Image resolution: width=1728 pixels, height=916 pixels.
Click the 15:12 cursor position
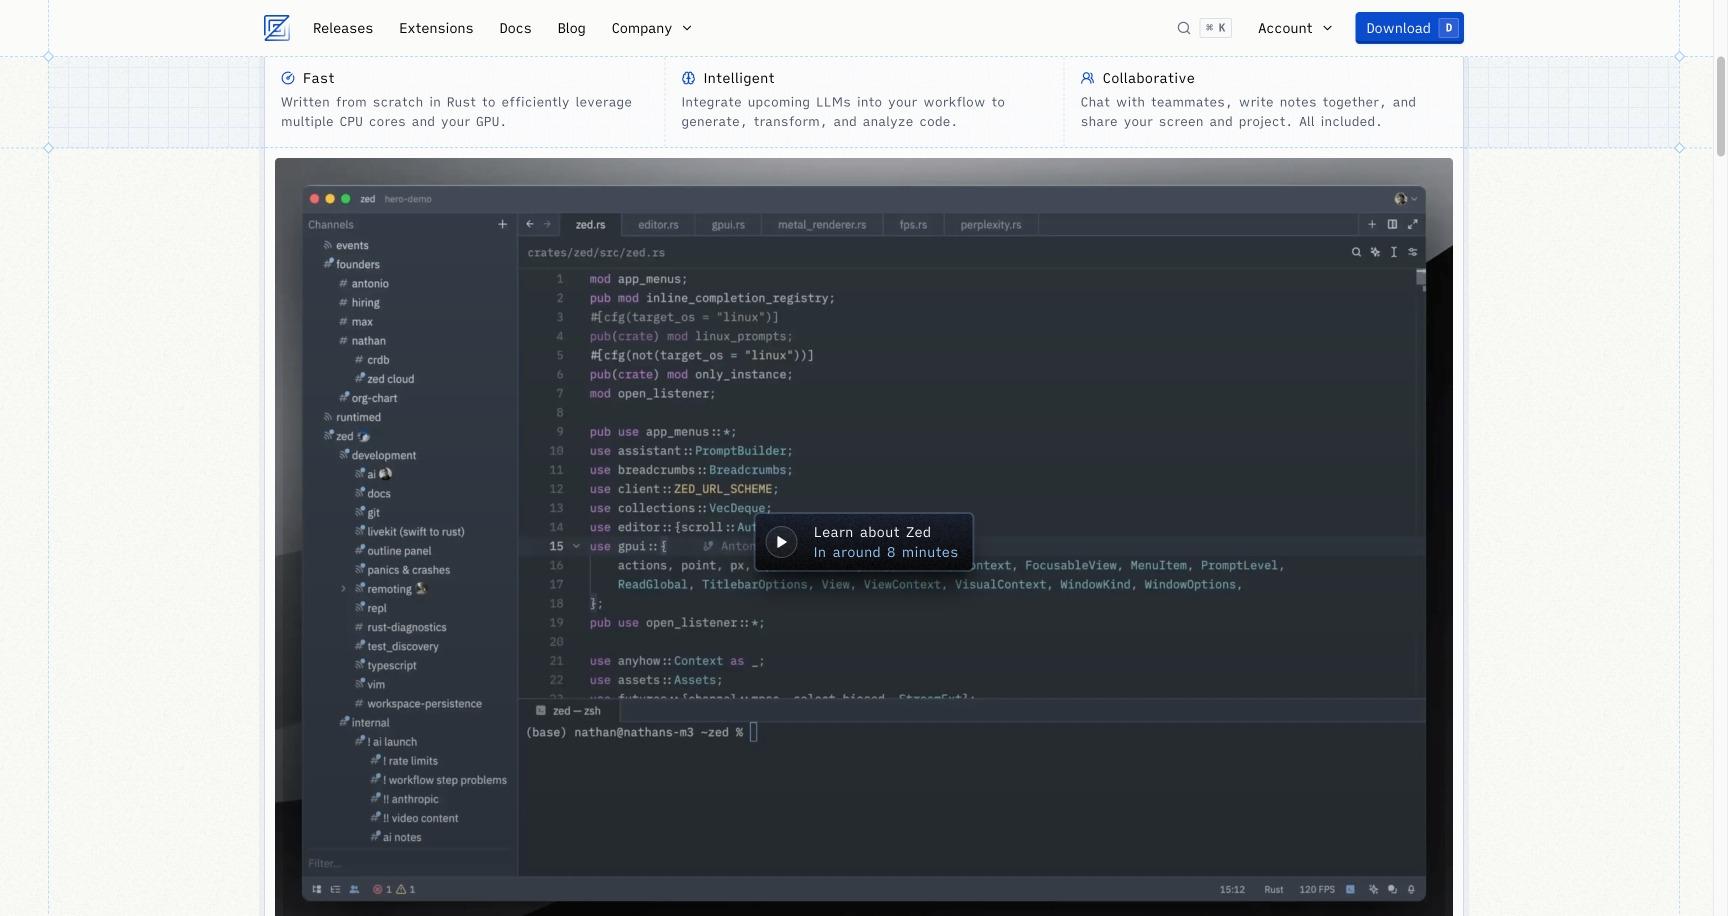(1232, 890)
